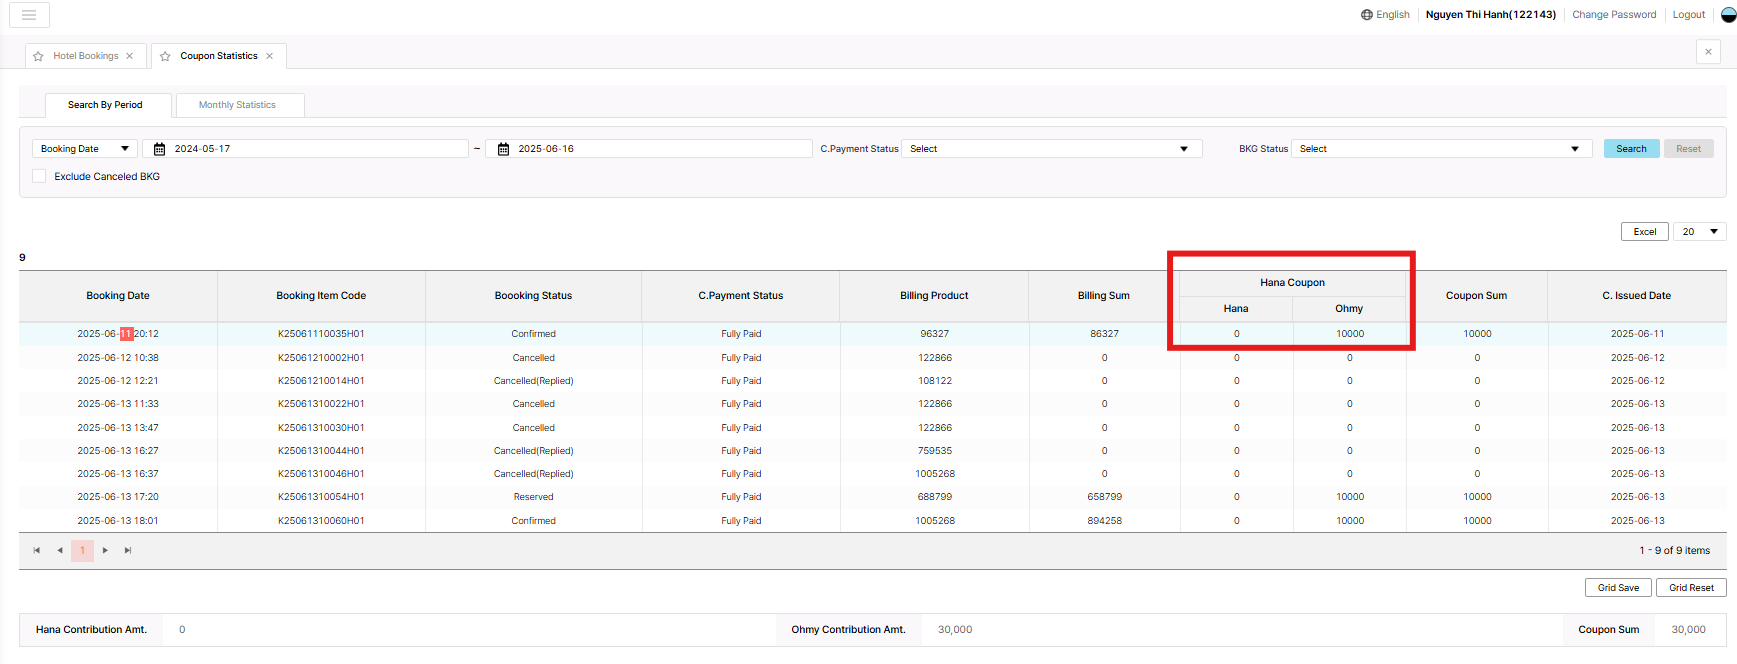Viewport: 1737px width, 664px height.
Task: Click the theme toggle circle icon
Action: 1728,15
